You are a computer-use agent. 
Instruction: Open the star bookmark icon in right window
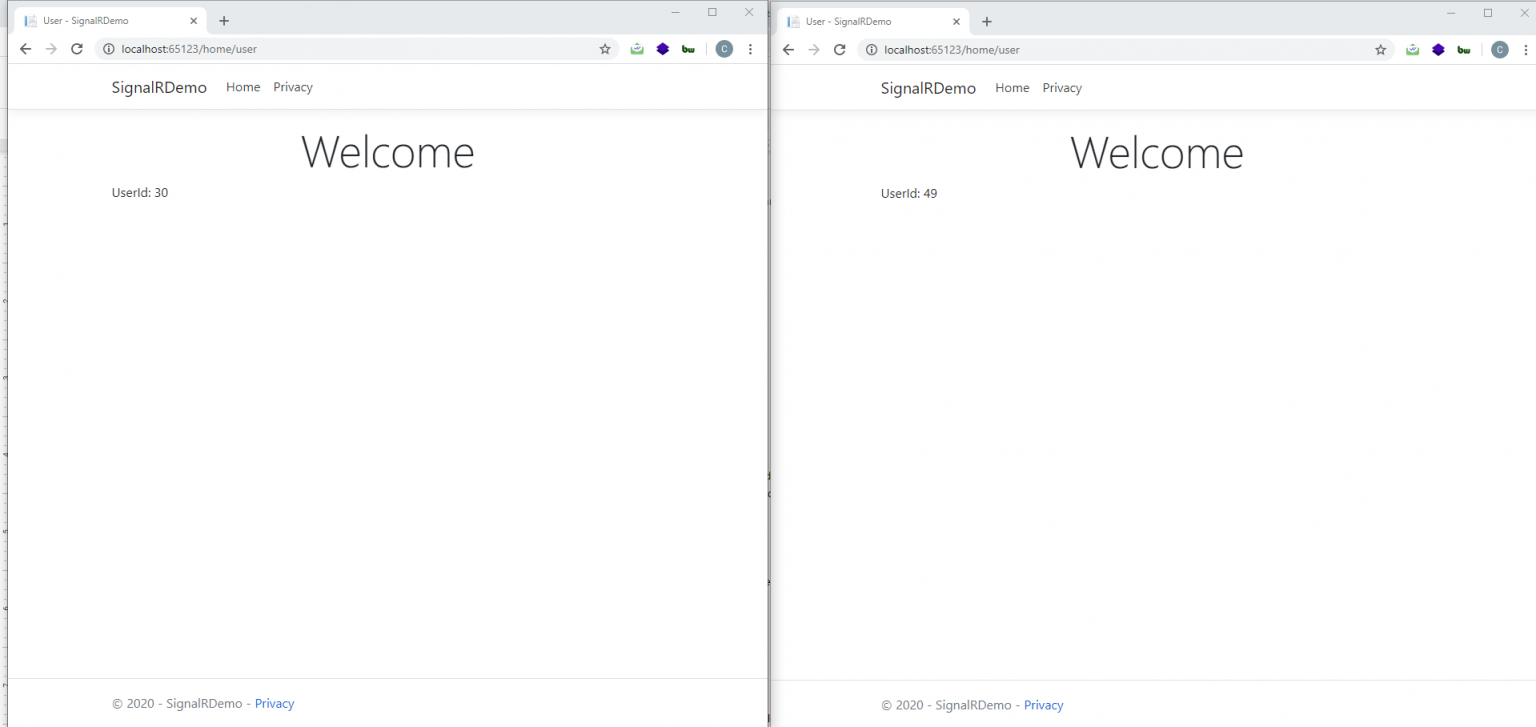point(1380,49)
